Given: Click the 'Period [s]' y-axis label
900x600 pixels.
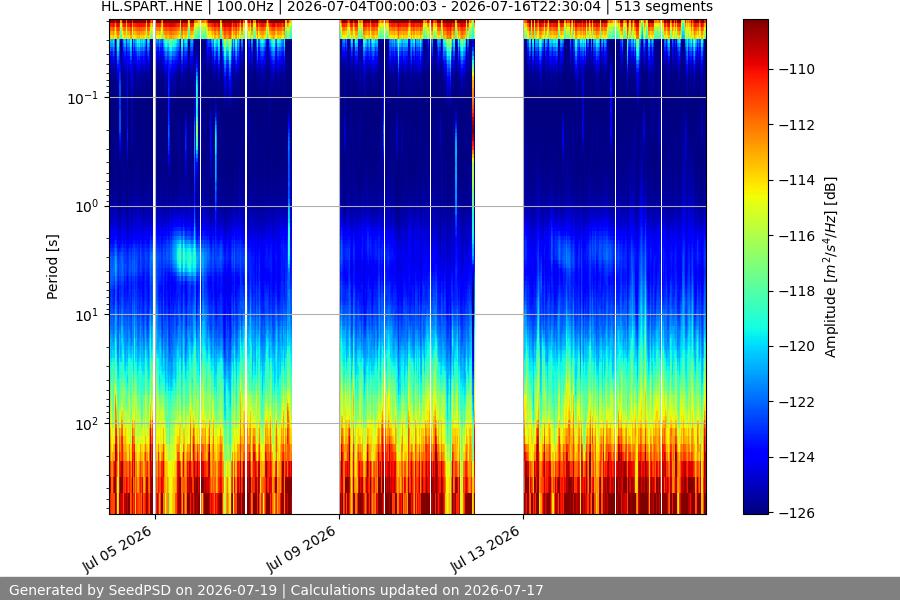Looking at the screenshot, I should [52, 267].
